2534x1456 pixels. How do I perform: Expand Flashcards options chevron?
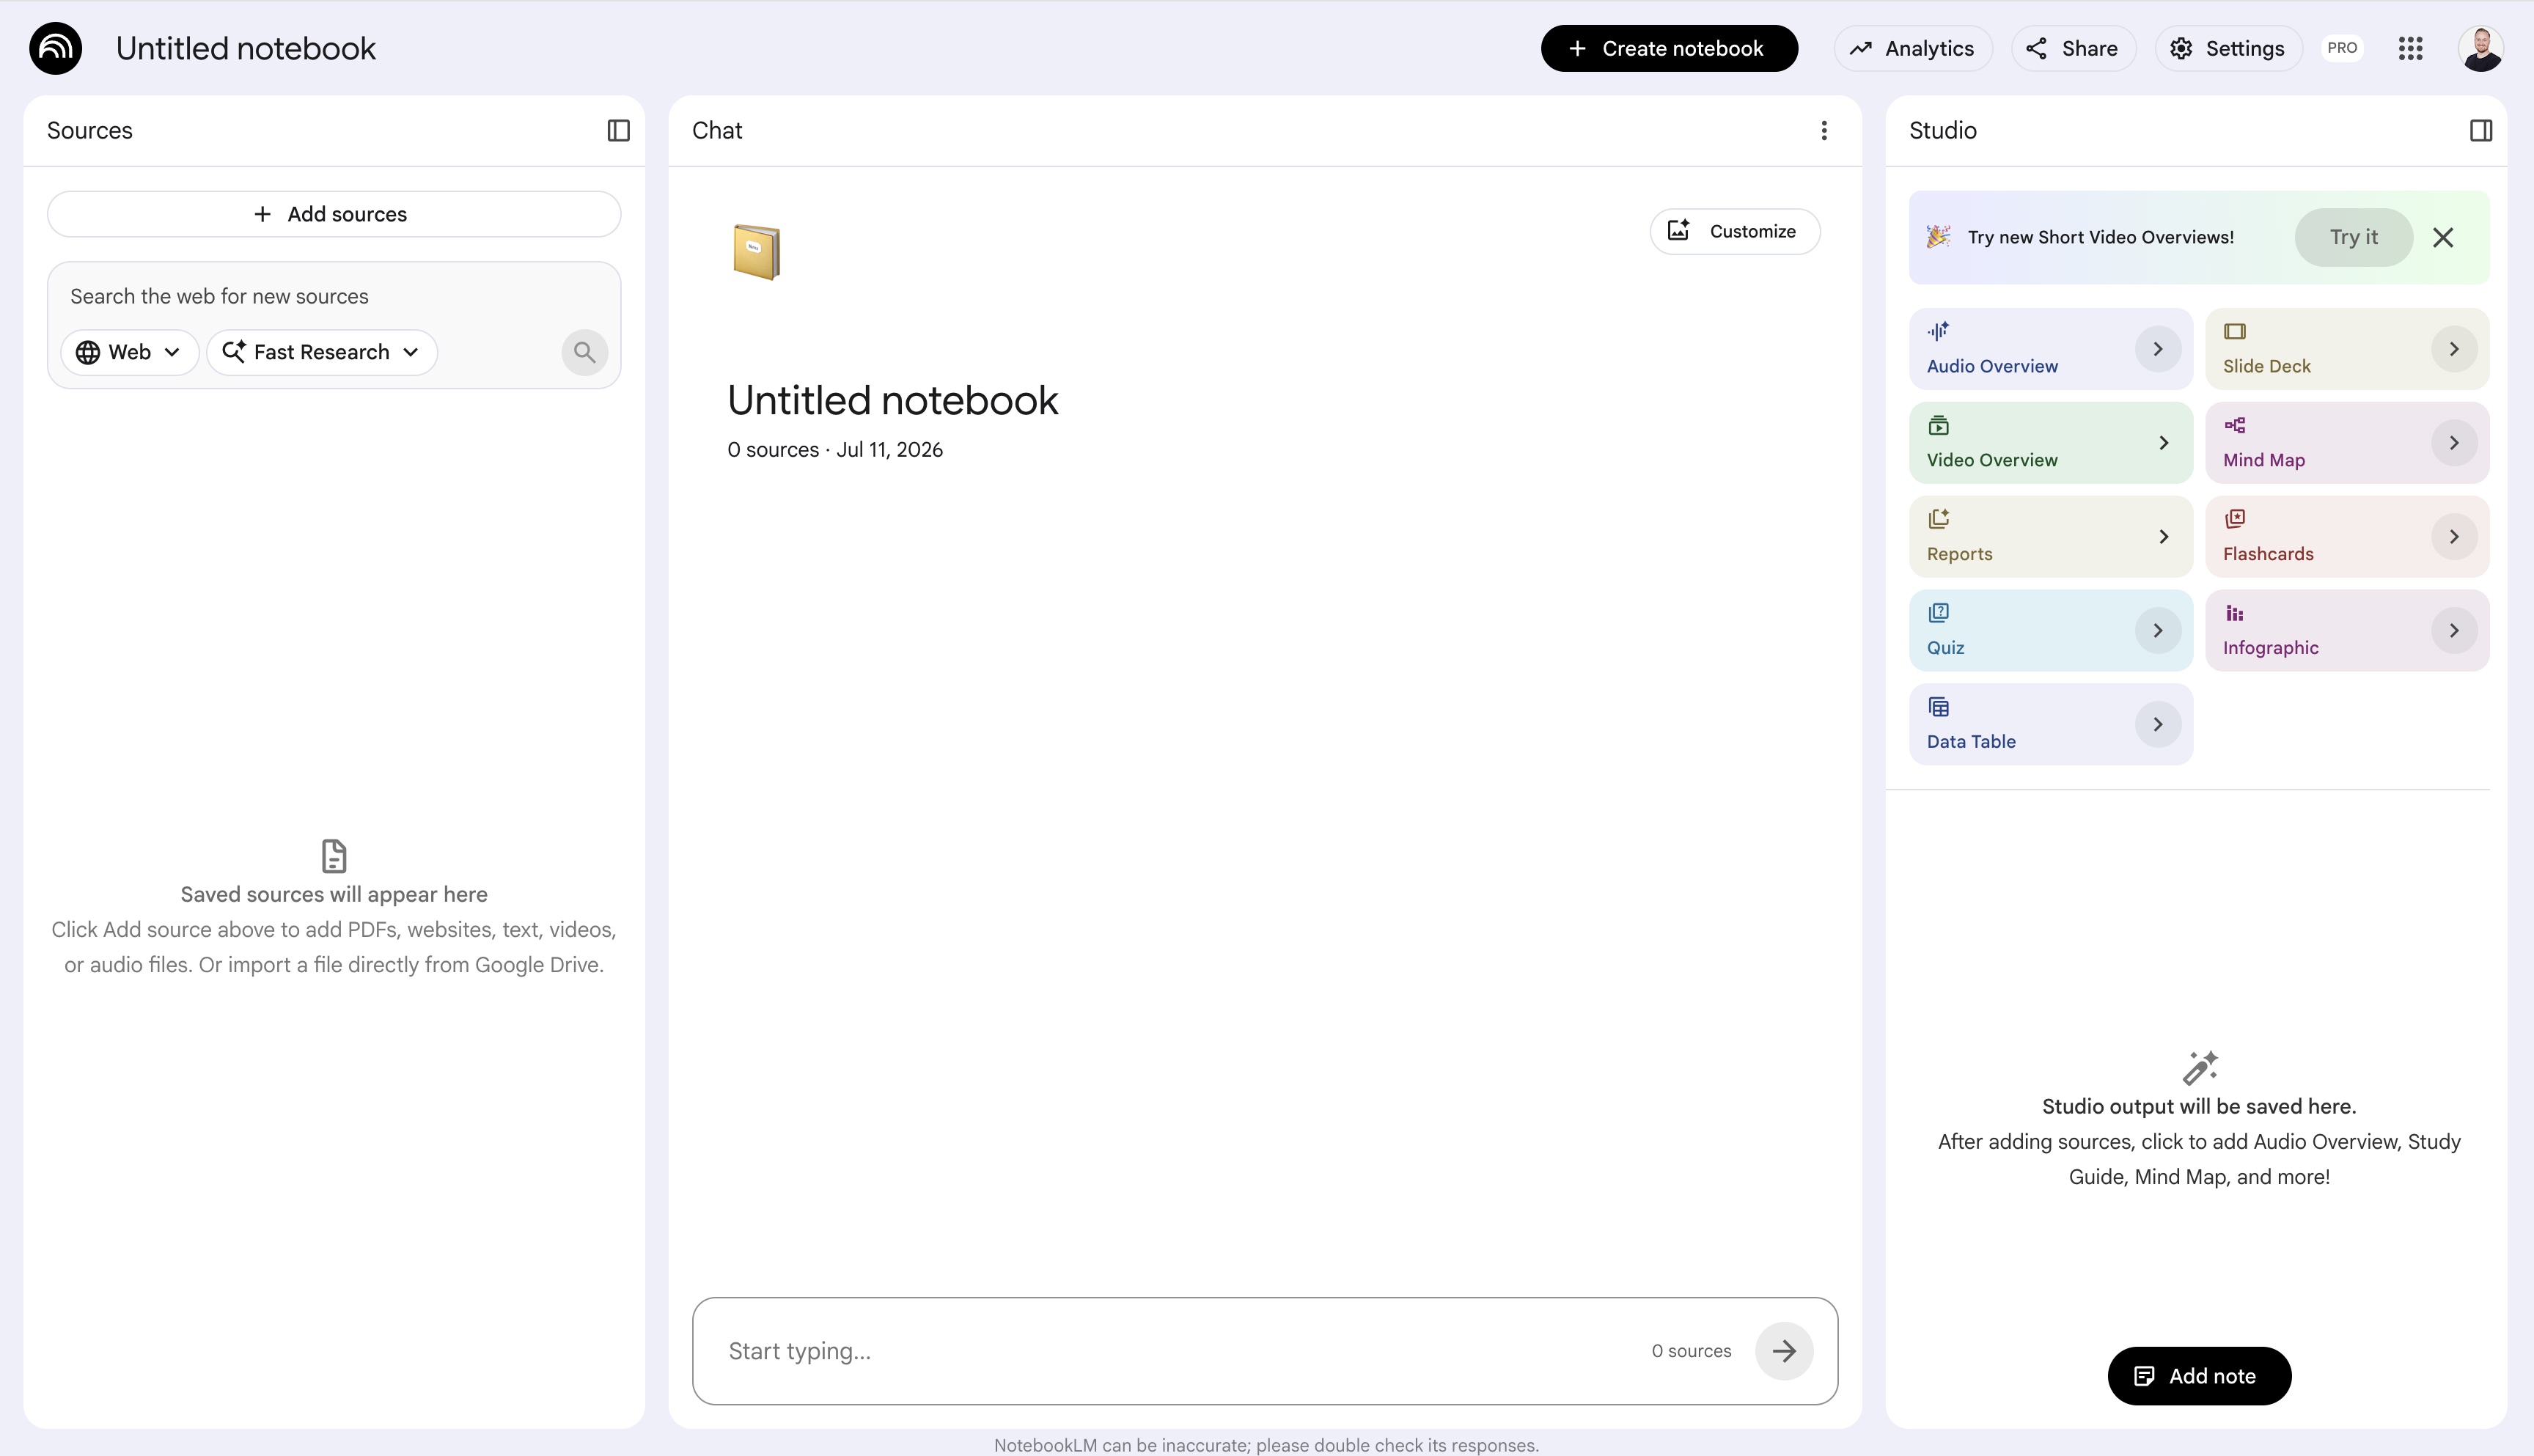[2453, 537]
